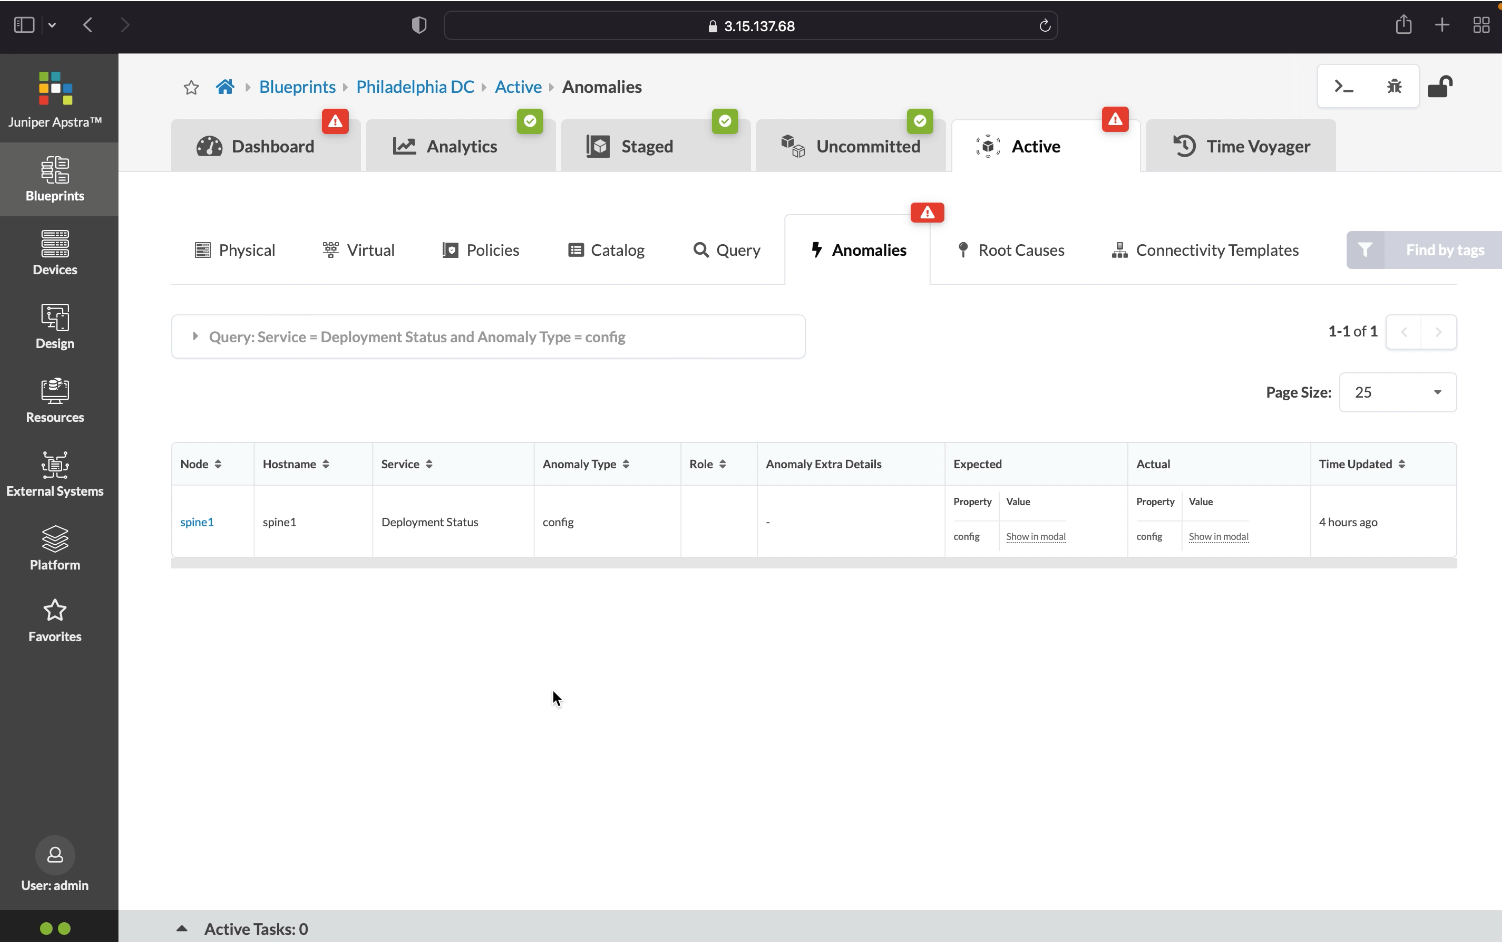Sort table by Node column

point(201,464)
